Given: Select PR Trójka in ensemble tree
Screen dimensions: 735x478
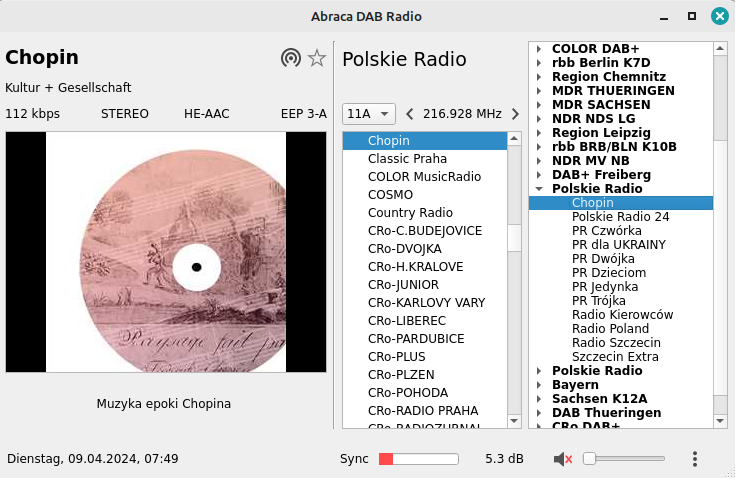Looking at the screenshot, I should pyautogui.click(x=599, y=300).
